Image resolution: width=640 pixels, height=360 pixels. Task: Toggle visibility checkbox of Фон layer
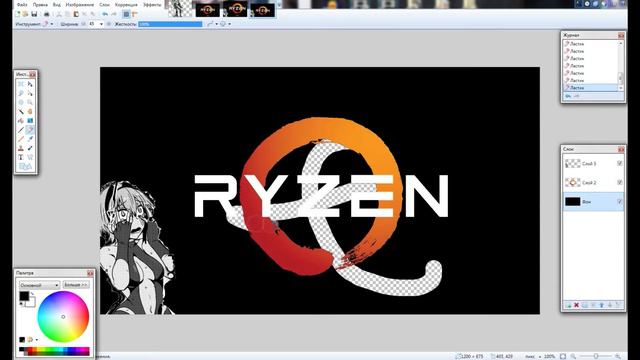[x=620, y=201]
